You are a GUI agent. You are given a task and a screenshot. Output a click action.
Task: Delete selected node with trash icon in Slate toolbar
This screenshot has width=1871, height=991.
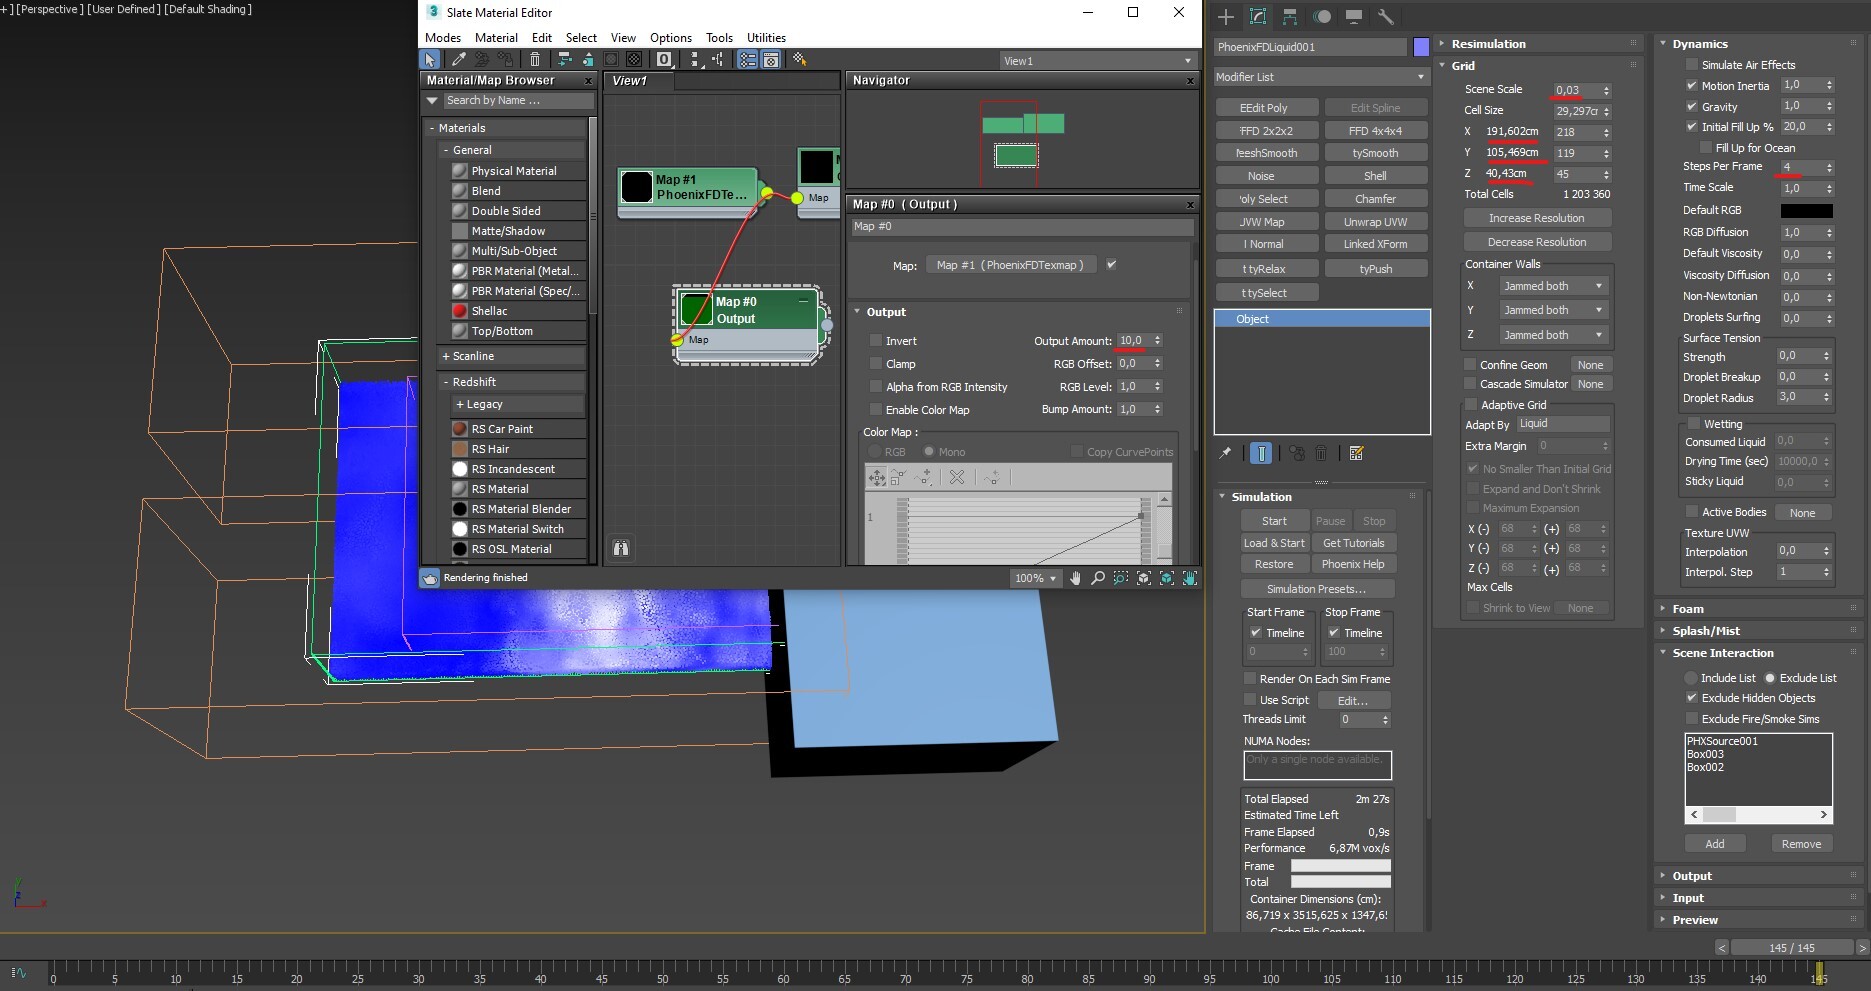pos(535,60)
